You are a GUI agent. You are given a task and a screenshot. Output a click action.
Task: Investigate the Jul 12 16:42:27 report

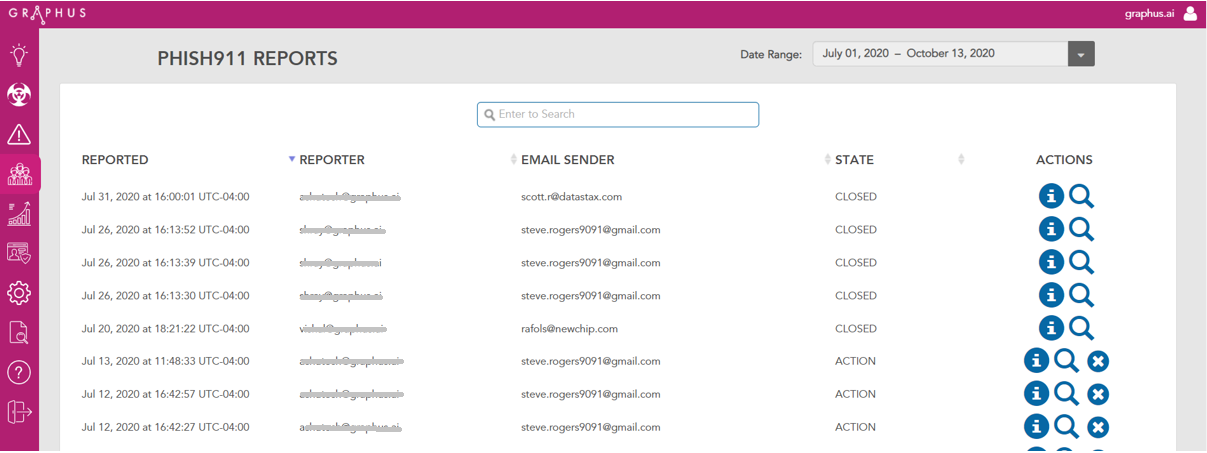point(1067,427)
